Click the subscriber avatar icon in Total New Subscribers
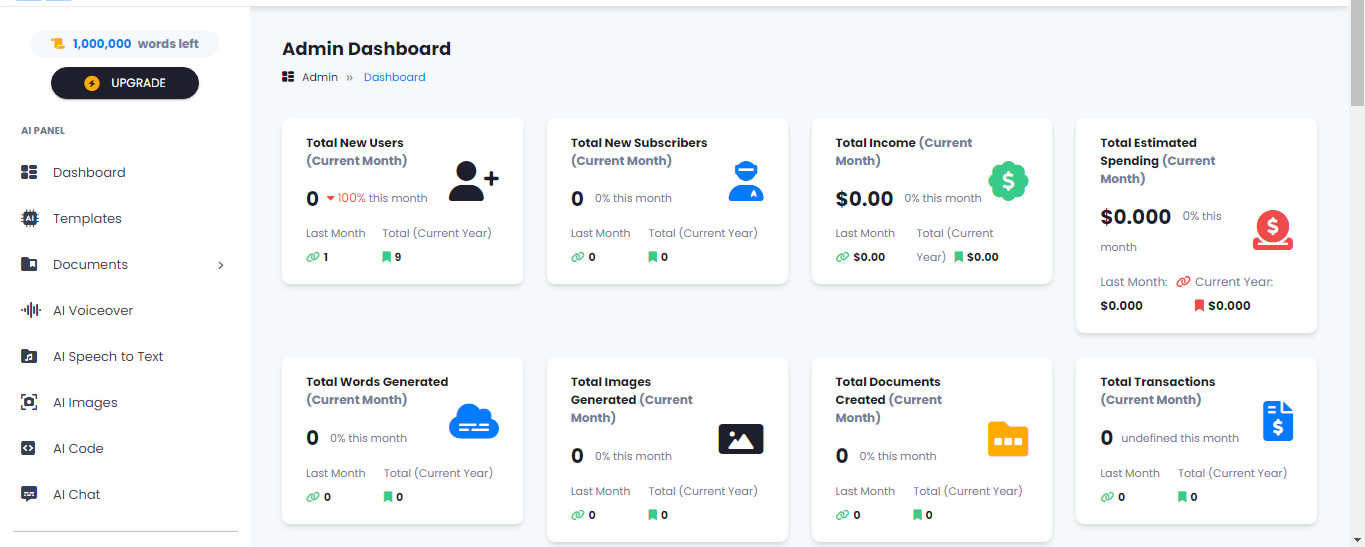This screenshot has width=1365, height=547. click(x=746, y=181)
